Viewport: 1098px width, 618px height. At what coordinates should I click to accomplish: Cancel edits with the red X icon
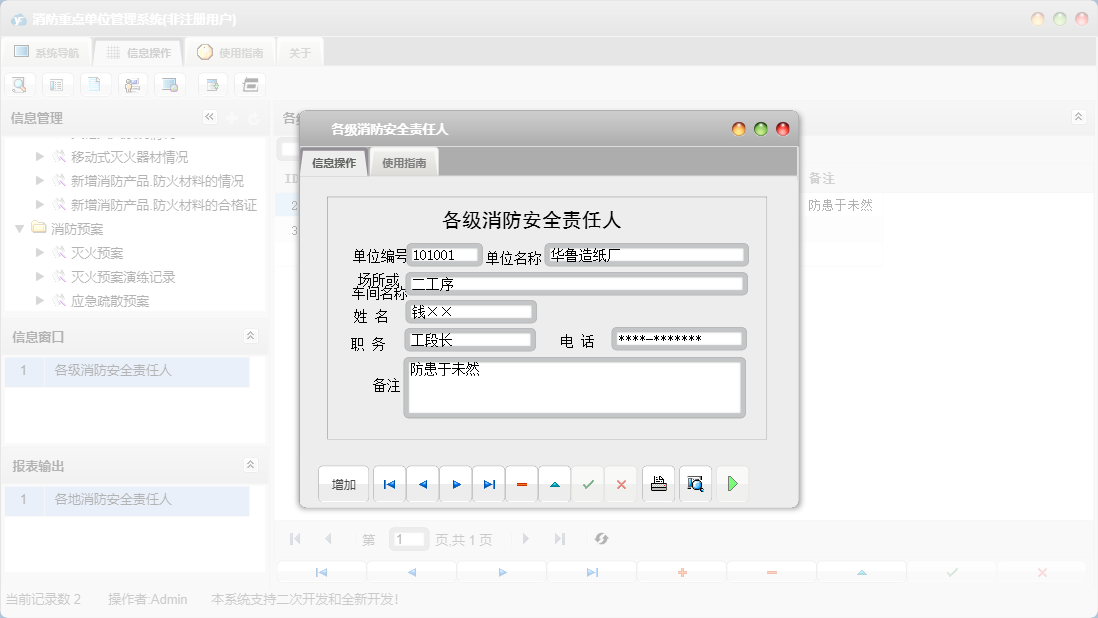(621, 483)
